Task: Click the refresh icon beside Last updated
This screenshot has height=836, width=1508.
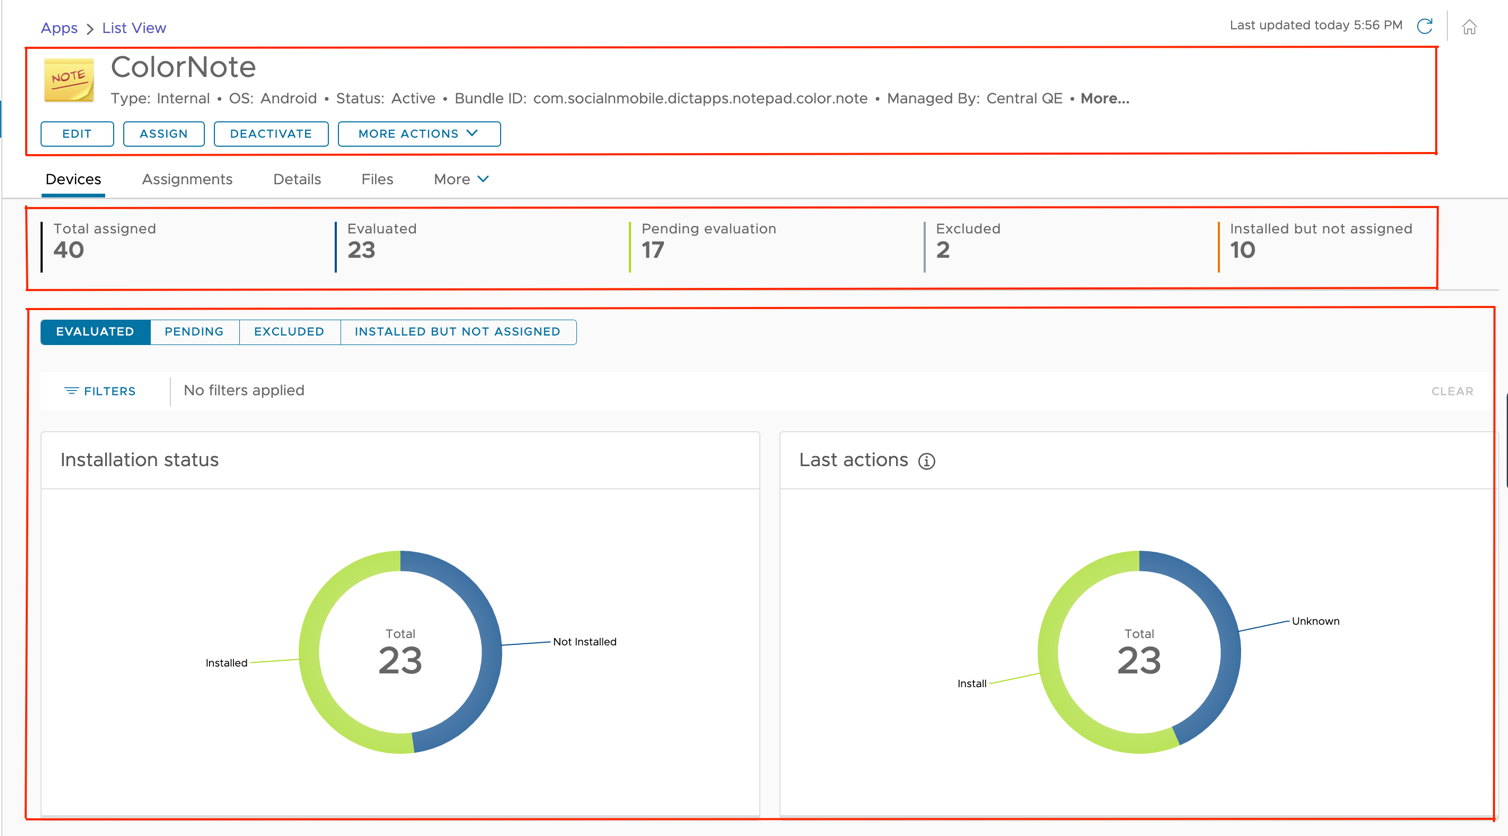Action: pos(1425,26)
